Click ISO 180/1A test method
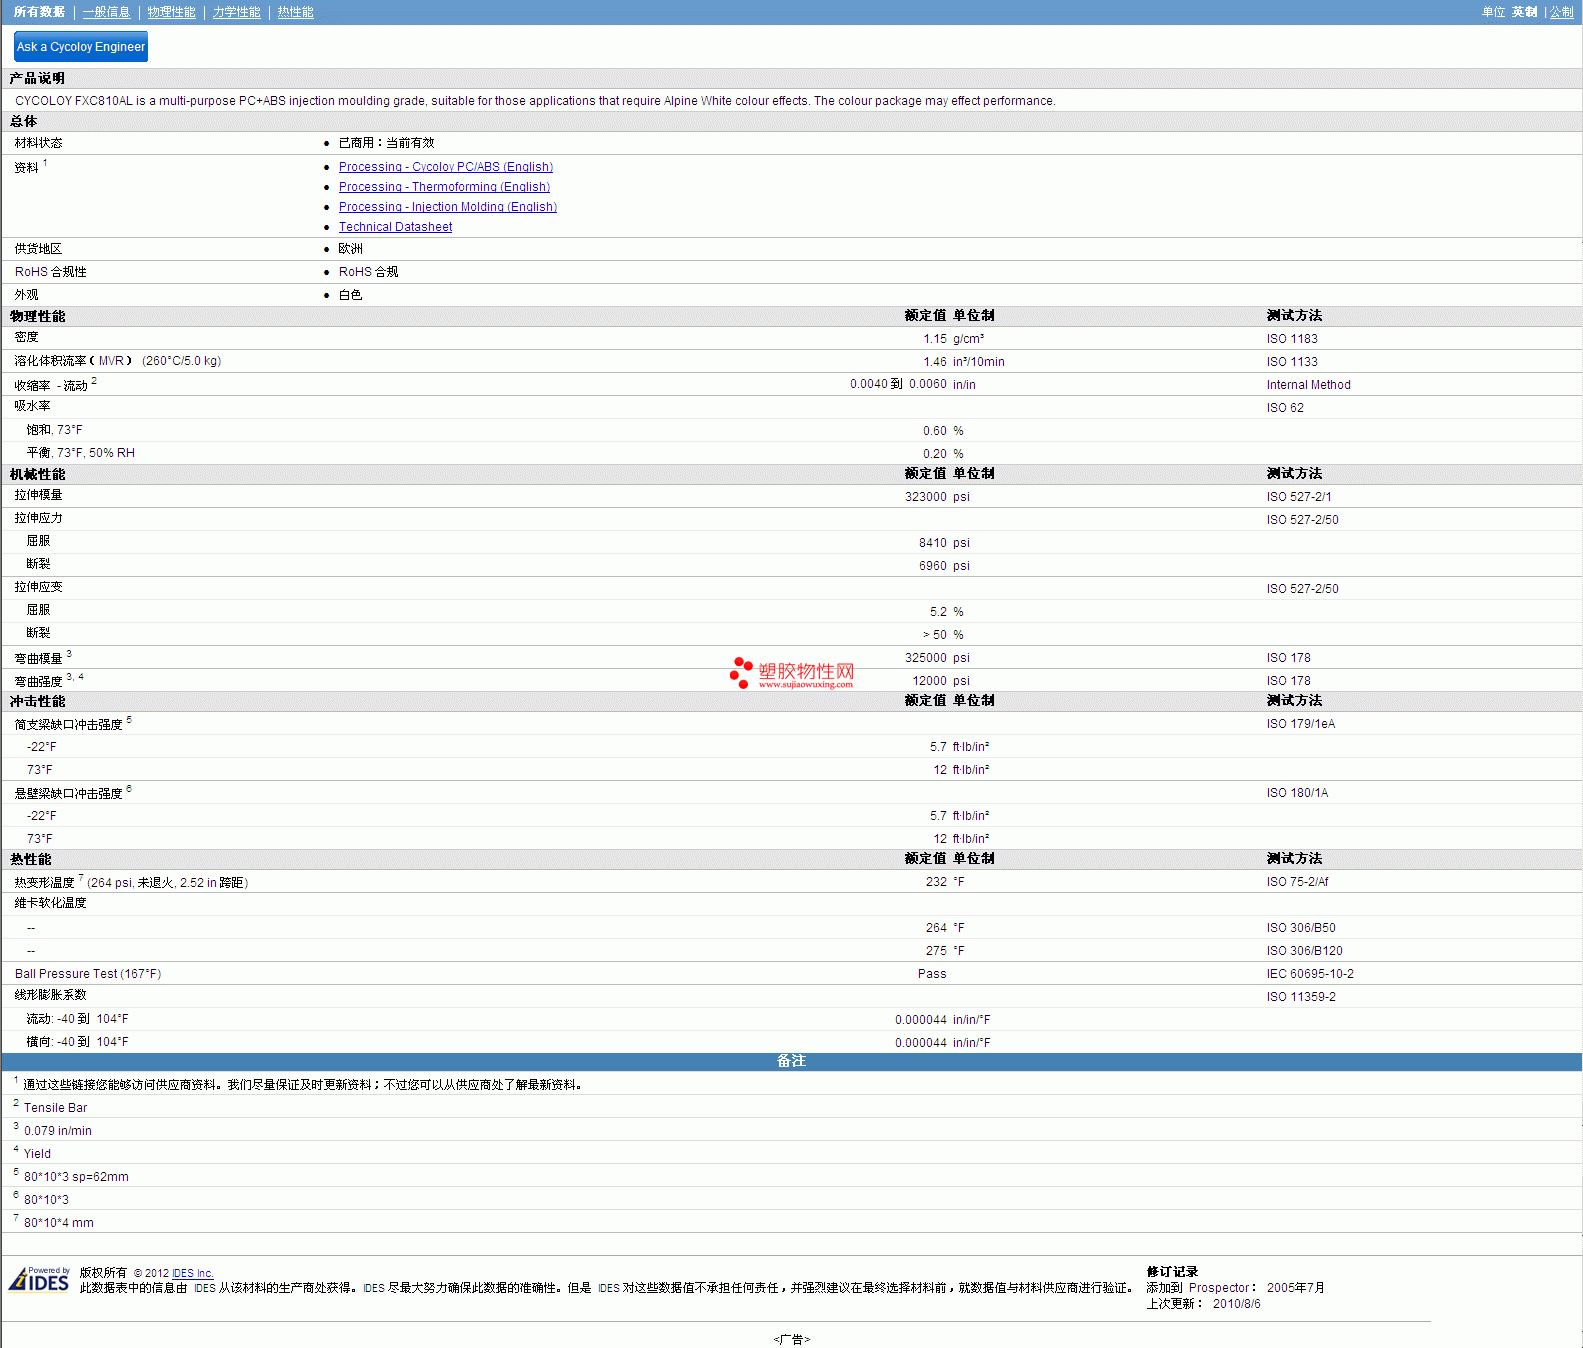The image size is (1583, 1348). [1297, 793]
